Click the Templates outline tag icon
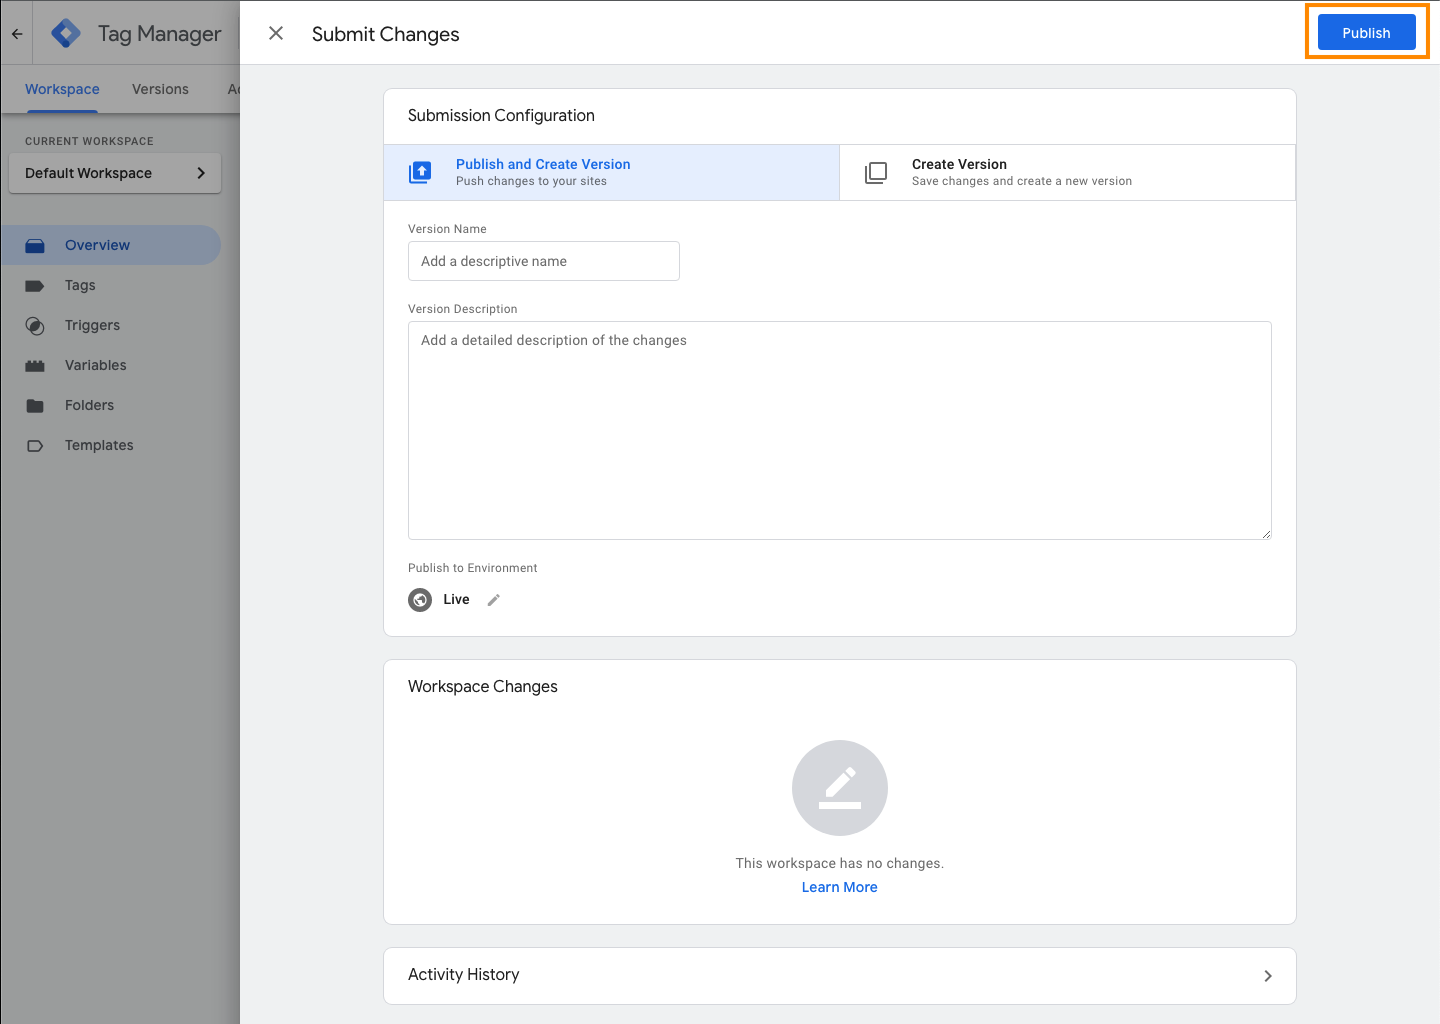Screen dimensions: 1440x1024 point(35,446)
